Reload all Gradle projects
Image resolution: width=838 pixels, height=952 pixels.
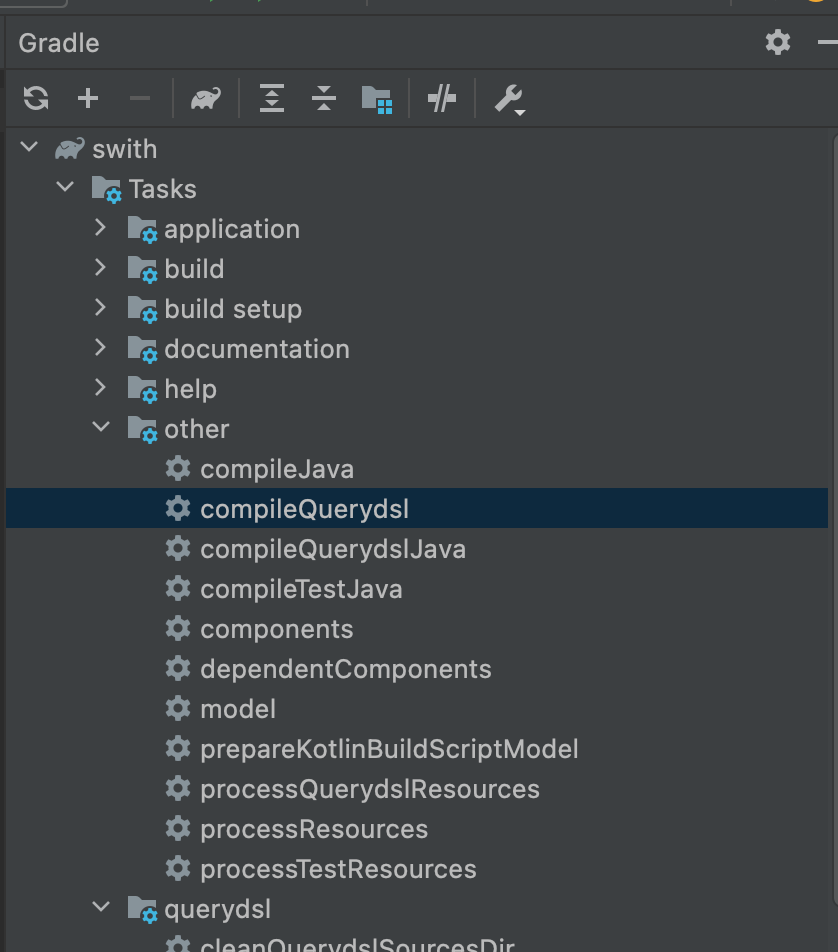tap(36, 98)
